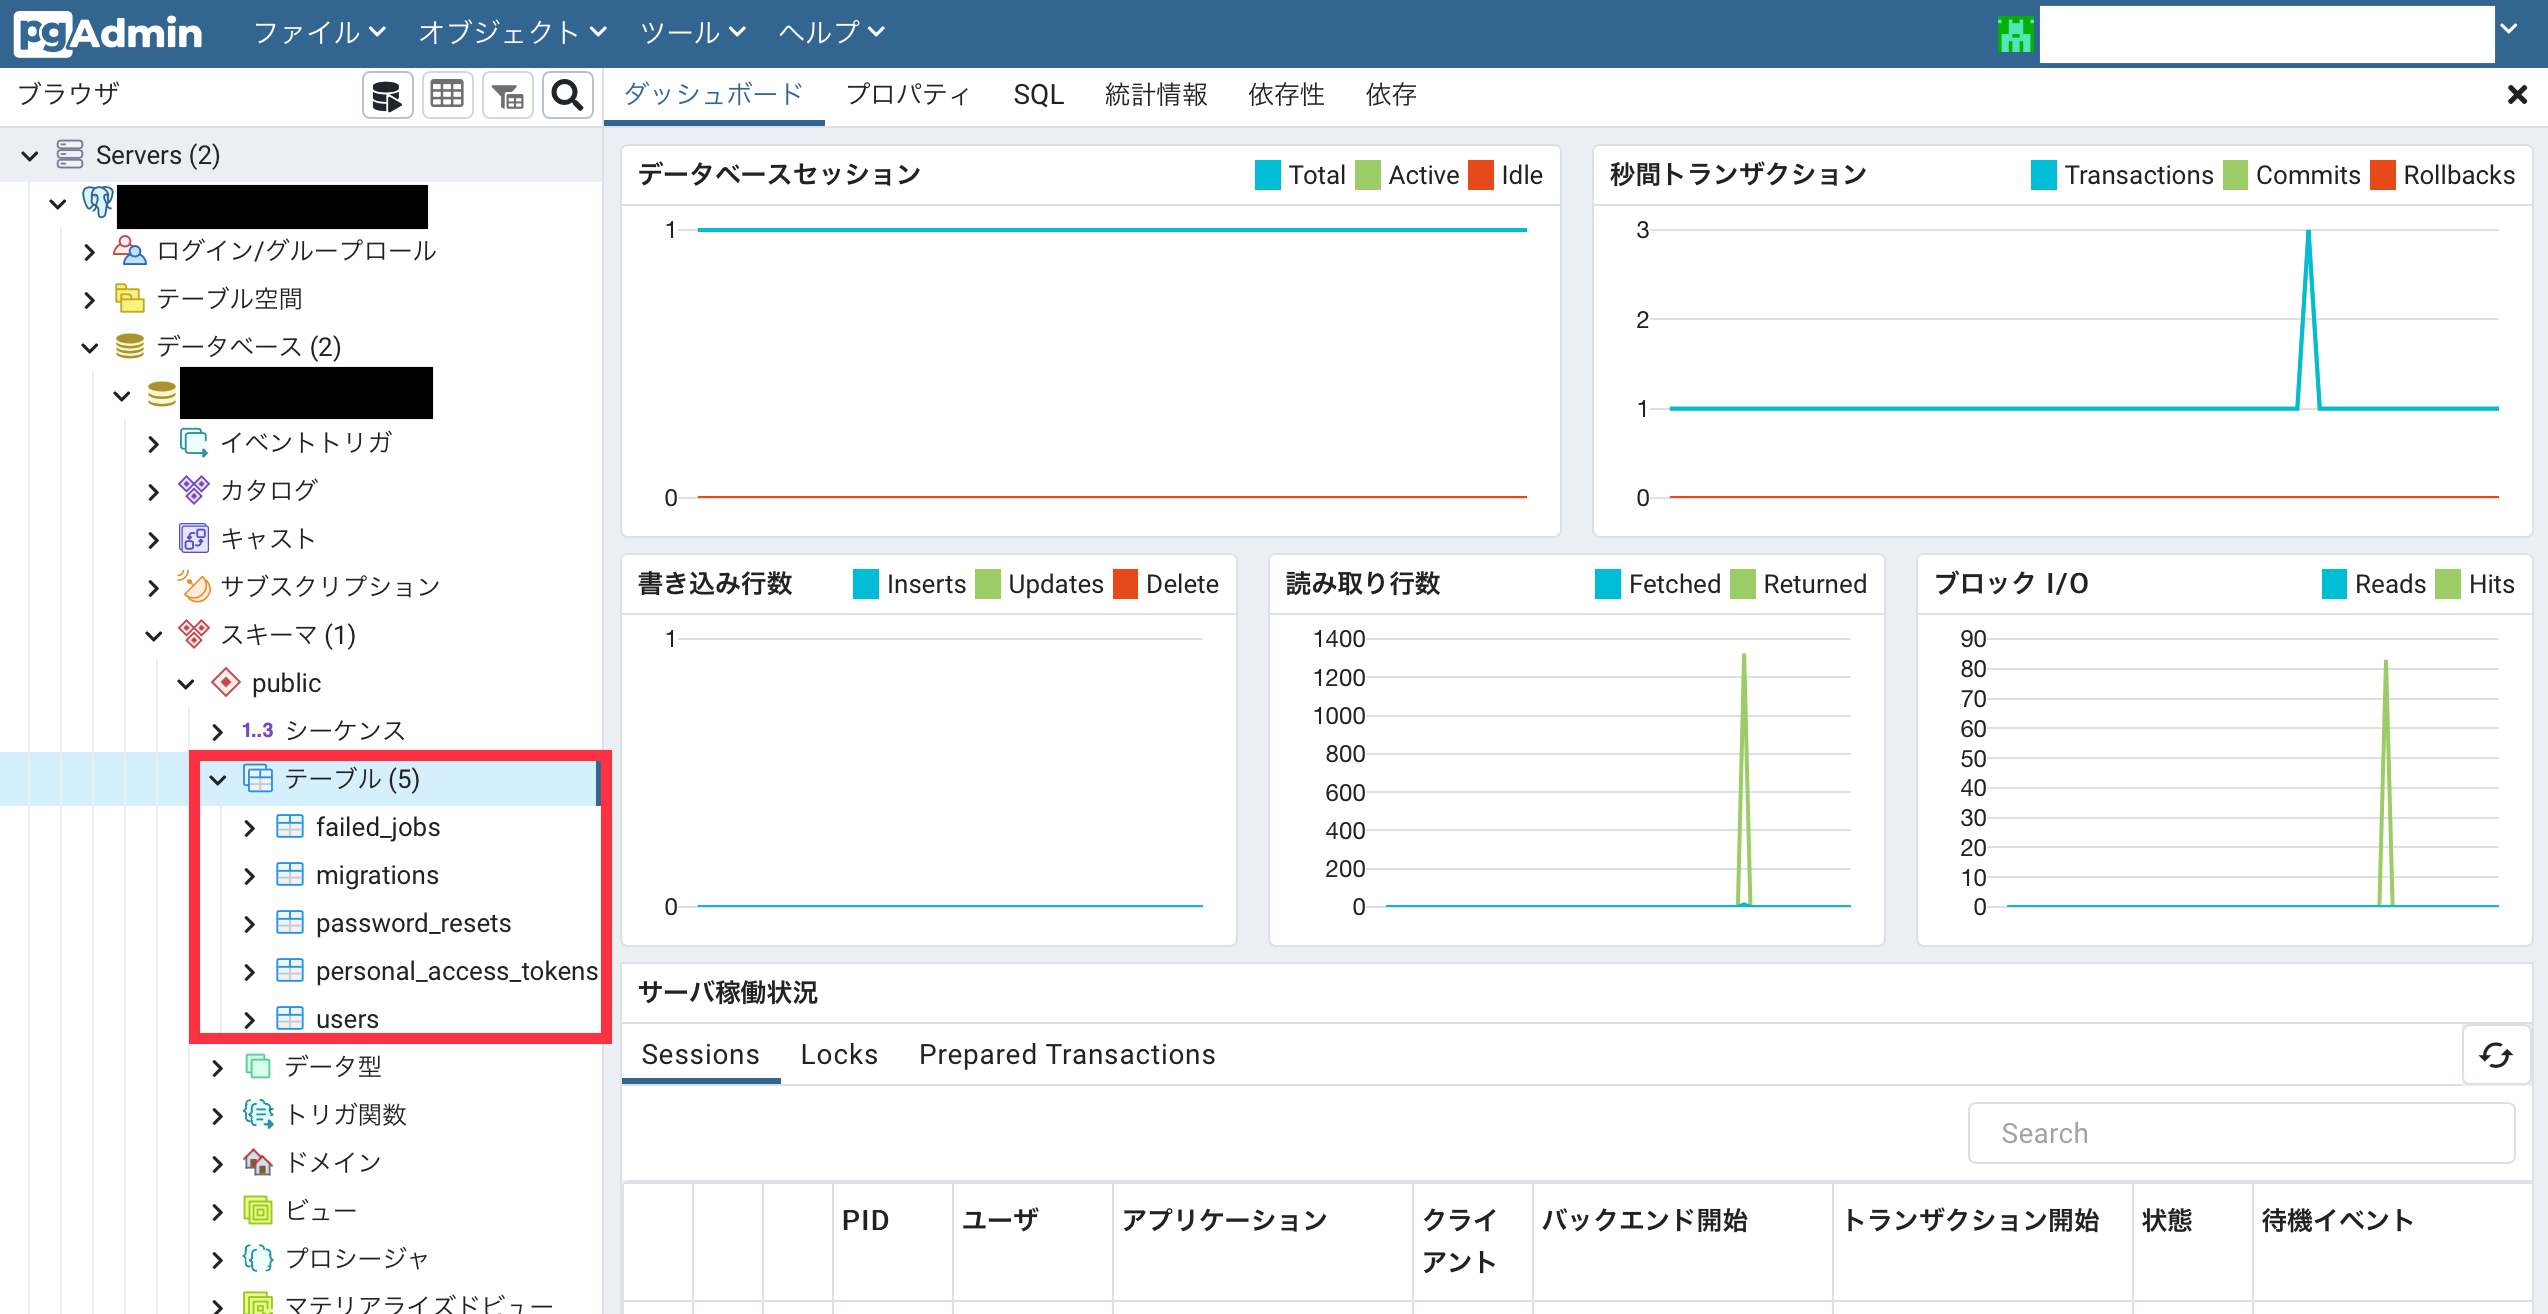Click the Query Tool database icon
The width and height of the screenshot is (2548, 1314).
click(x=387, y=96)
